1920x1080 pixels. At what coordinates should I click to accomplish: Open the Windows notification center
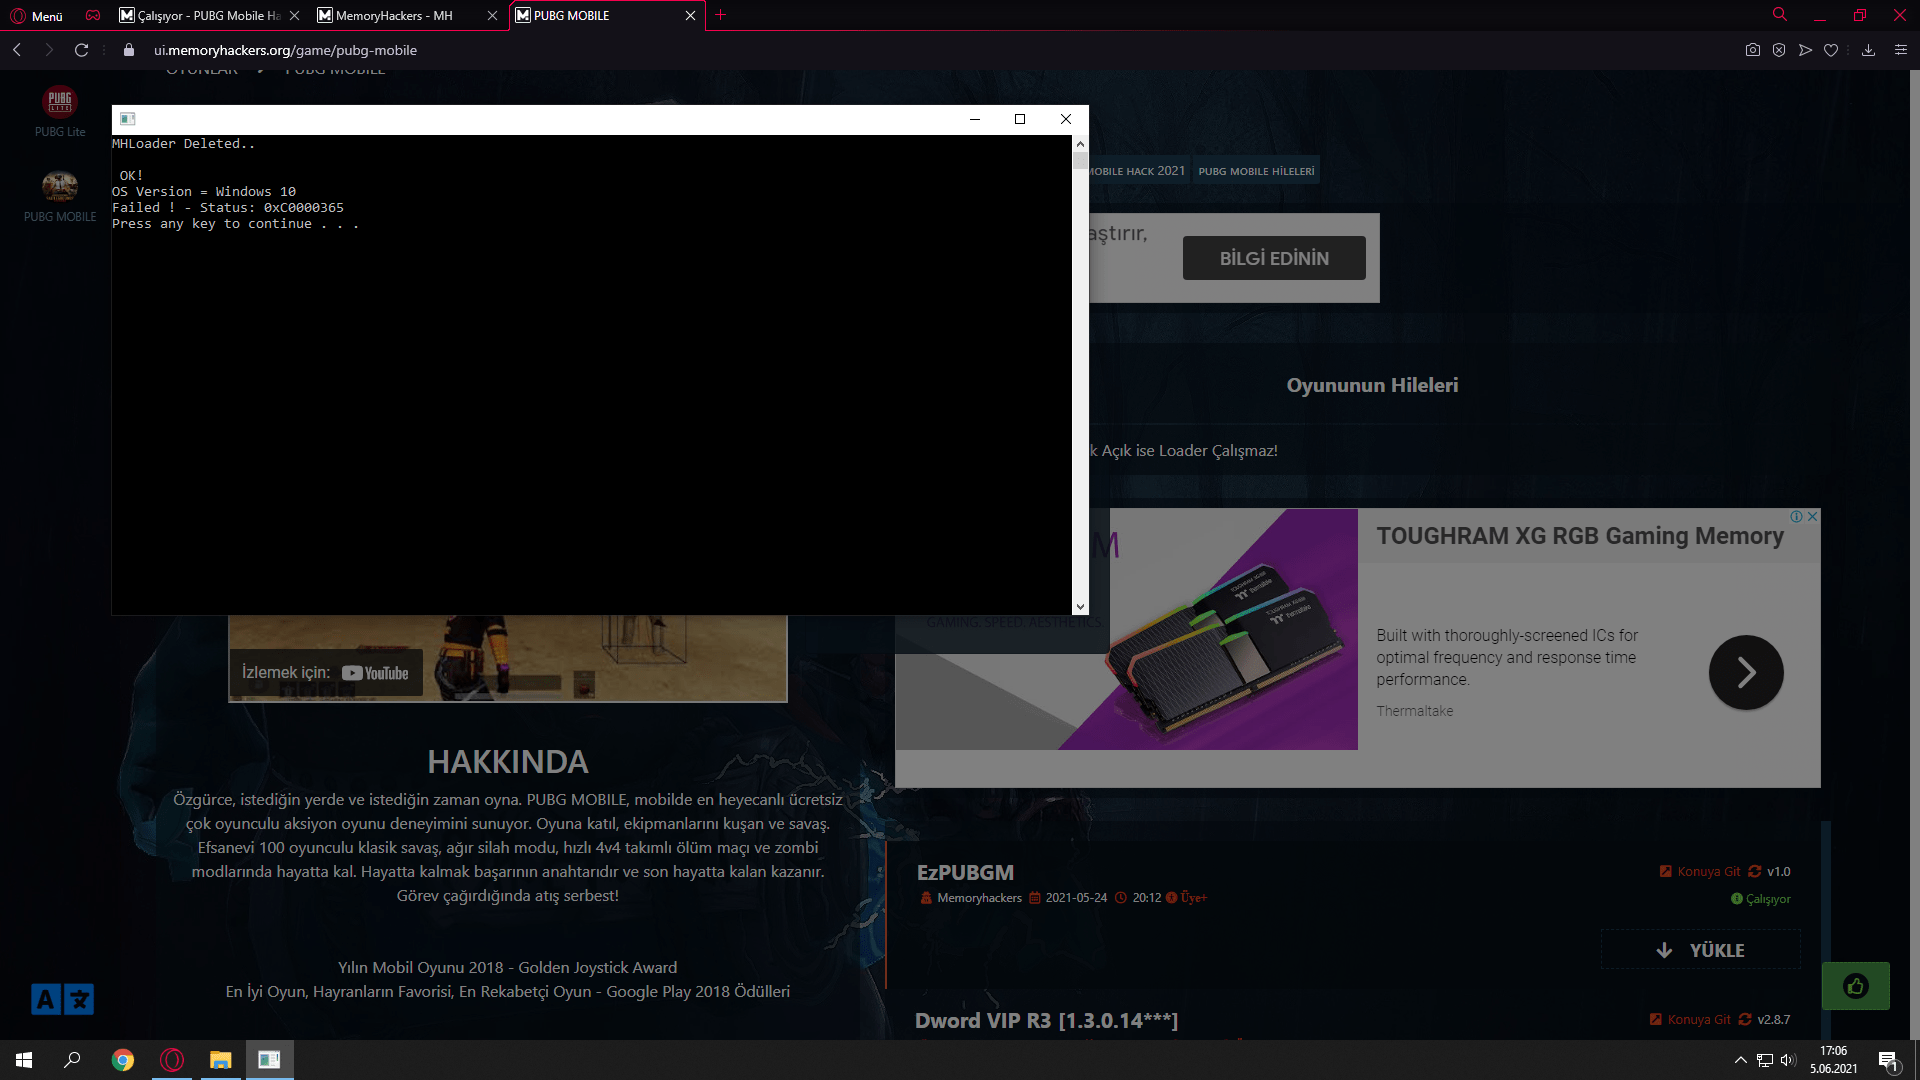(1888, 1061)
